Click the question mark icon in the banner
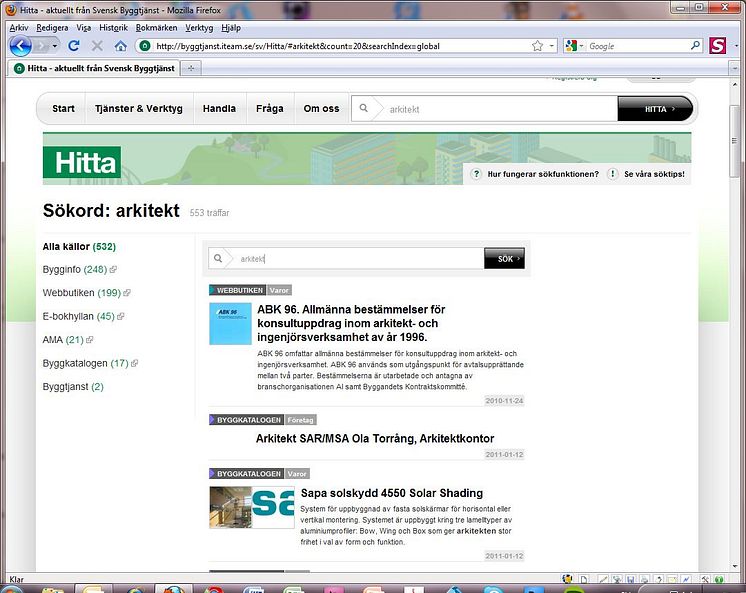 point(476,174)
